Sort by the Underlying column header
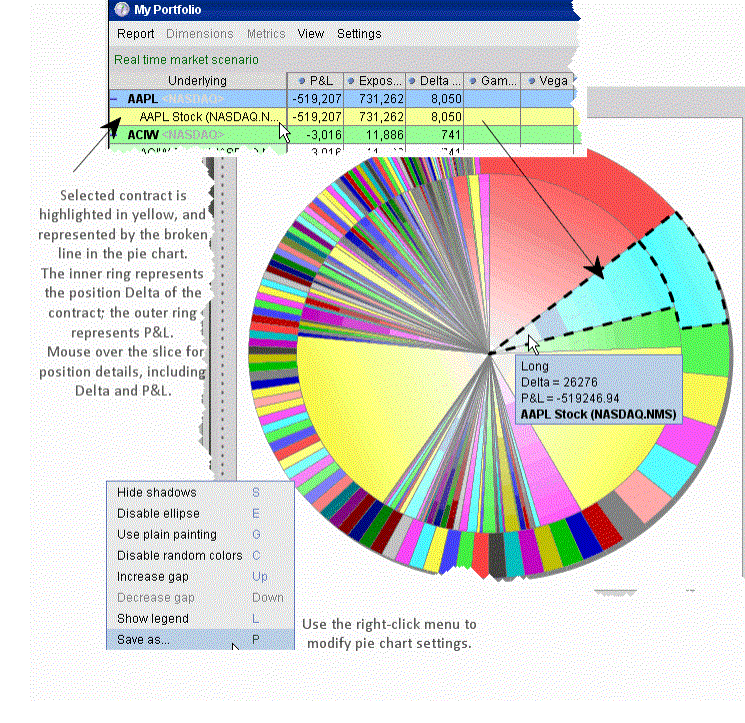The image size is (745, 723). 197,81
